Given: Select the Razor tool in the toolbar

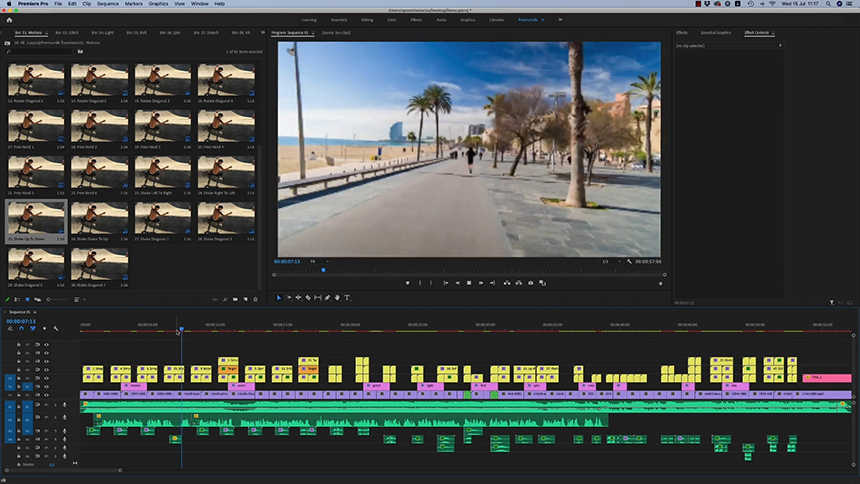Looking at the screenshot, I should (x=307, y=297).
